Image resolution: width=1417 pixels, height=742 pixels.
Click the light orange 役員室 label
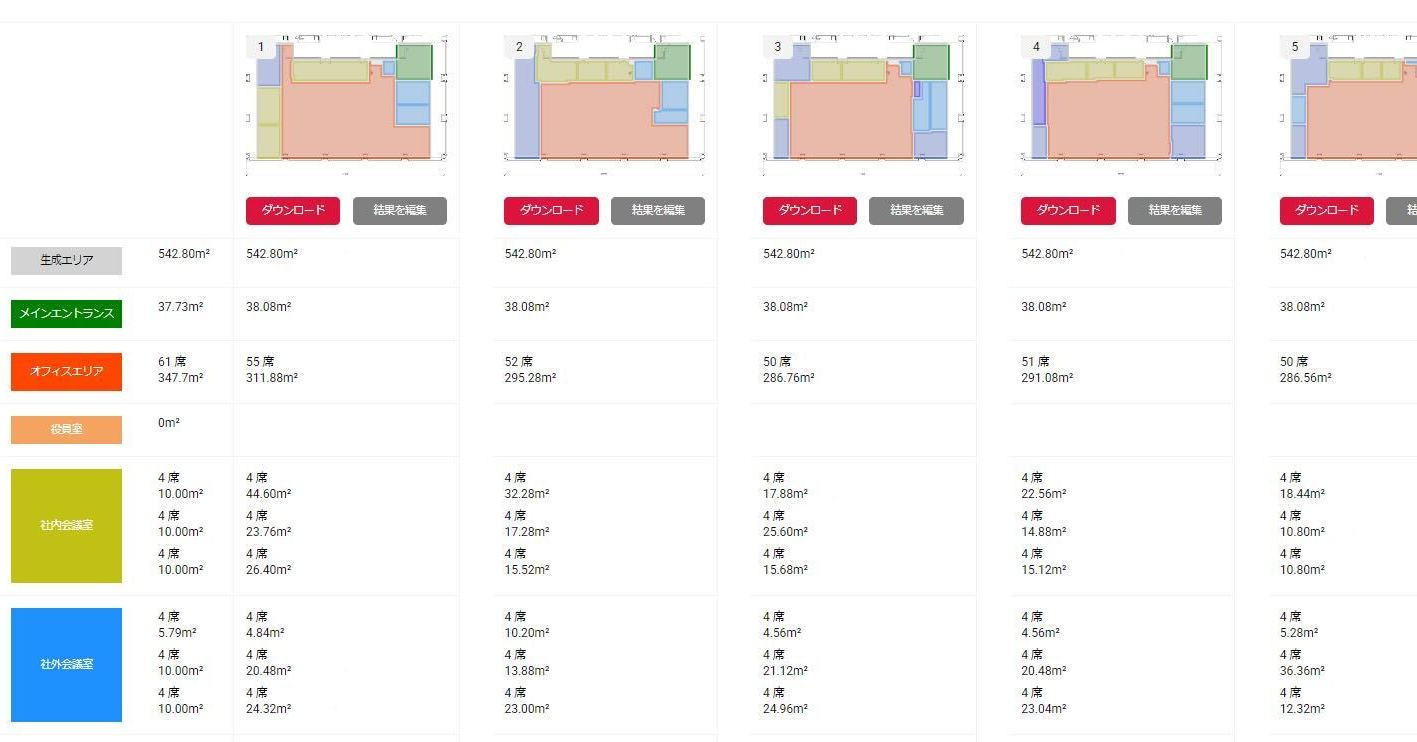point(66,429)
